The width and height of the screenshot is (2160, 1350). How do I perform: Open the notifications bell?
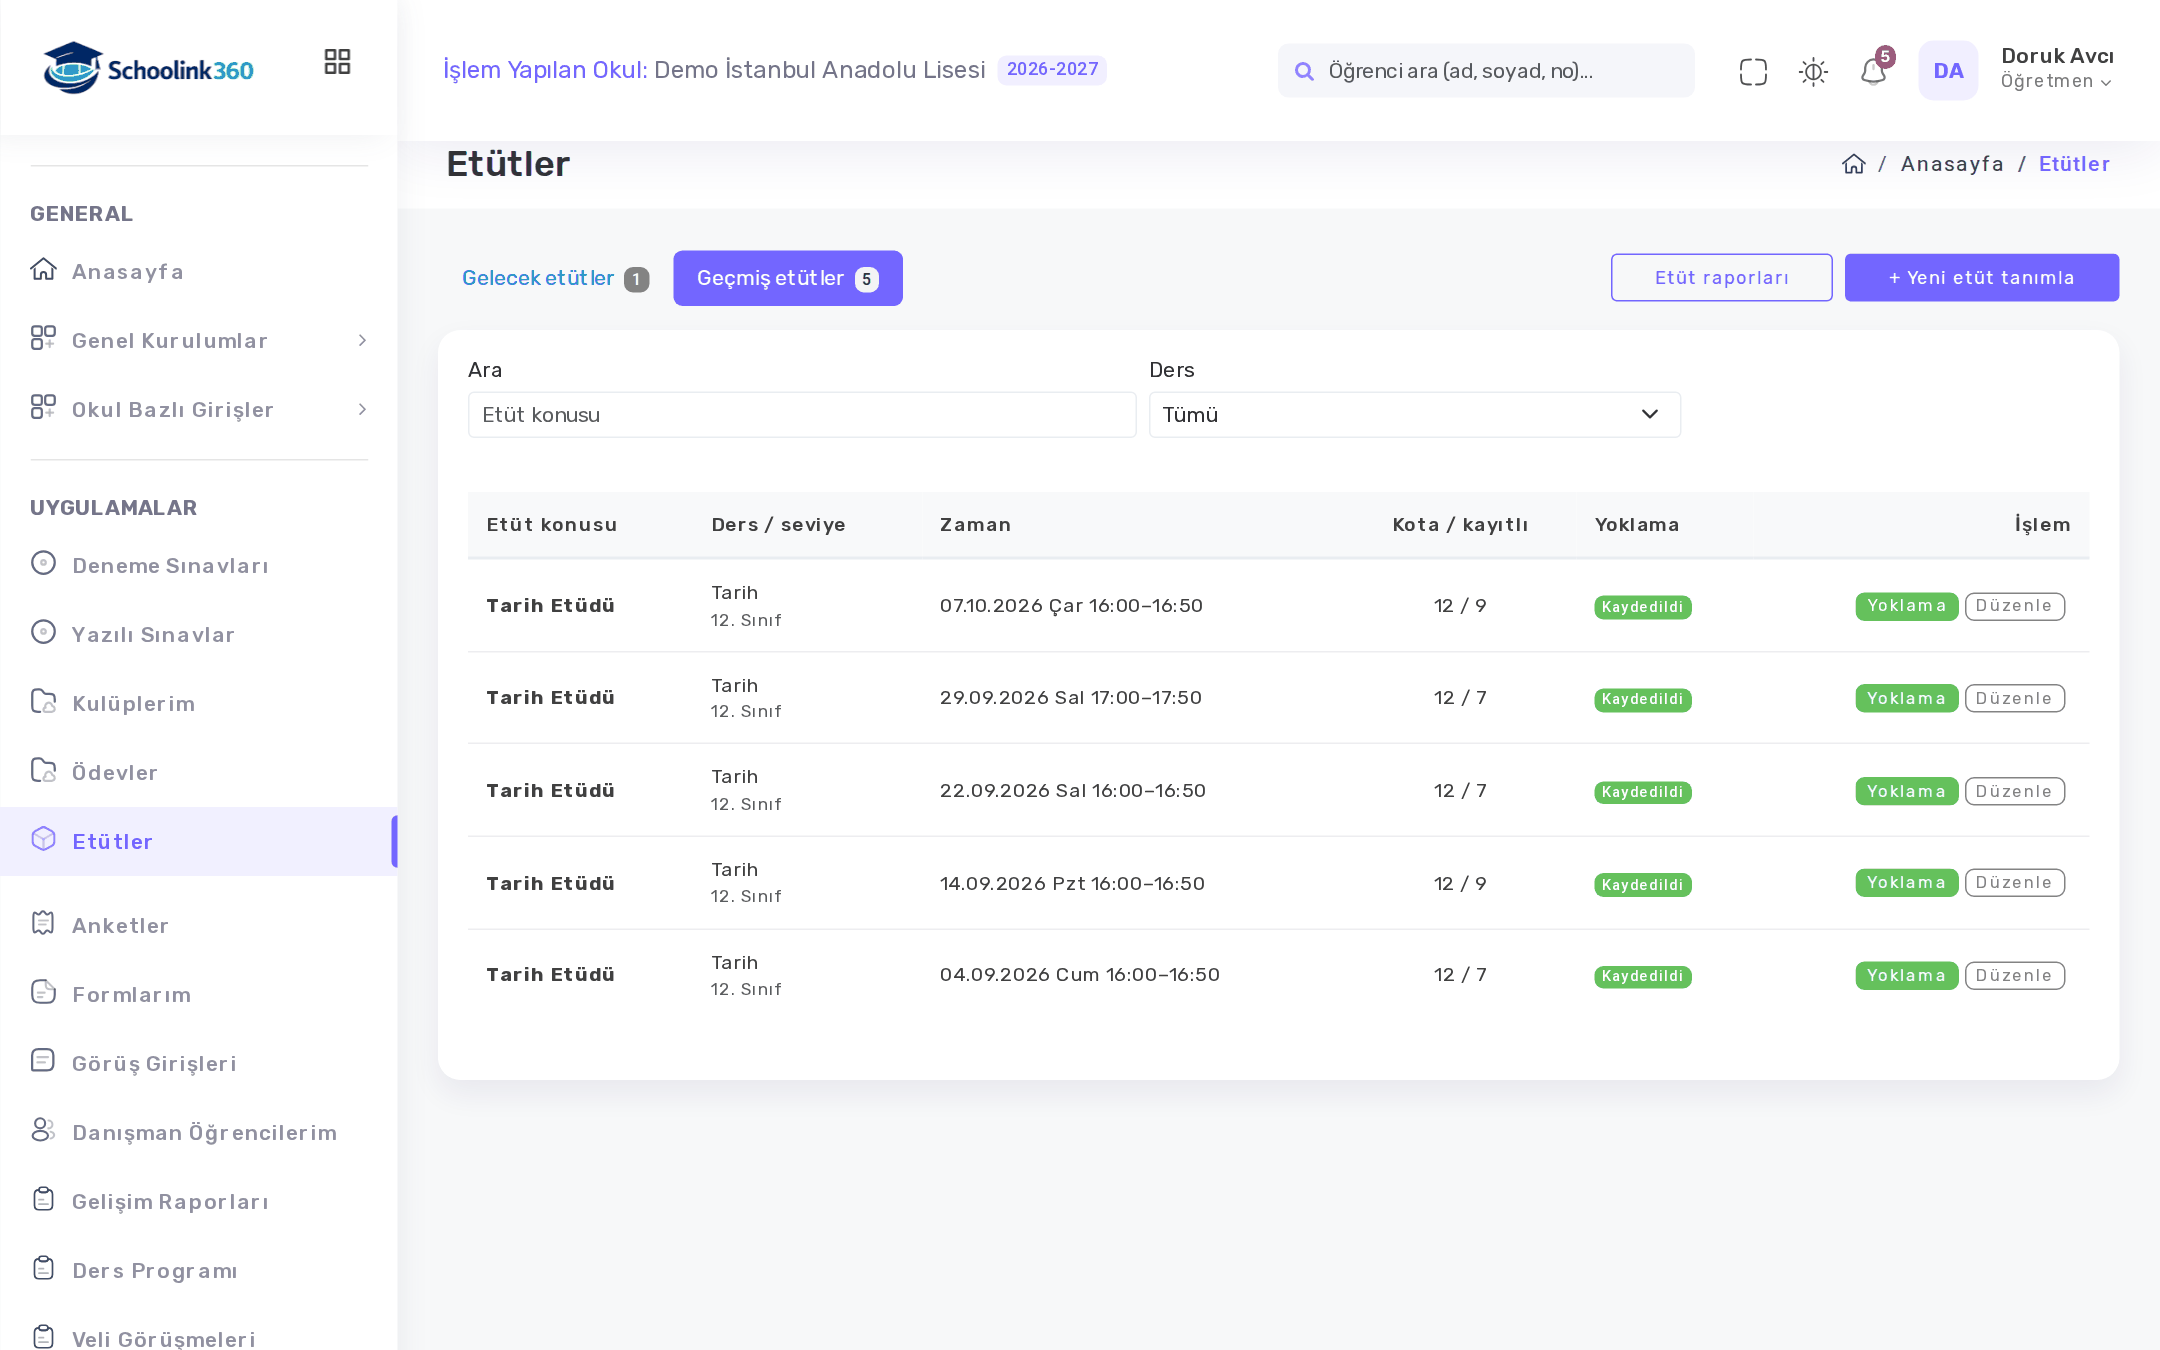point(1873,72)
